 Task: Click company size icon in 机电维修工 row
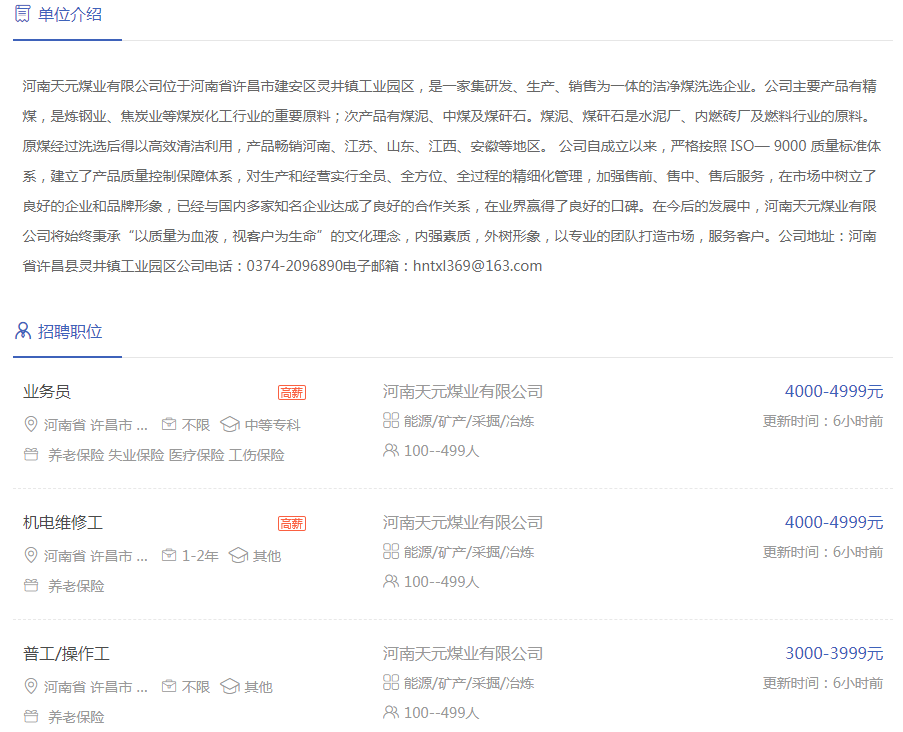coord(390,581)
